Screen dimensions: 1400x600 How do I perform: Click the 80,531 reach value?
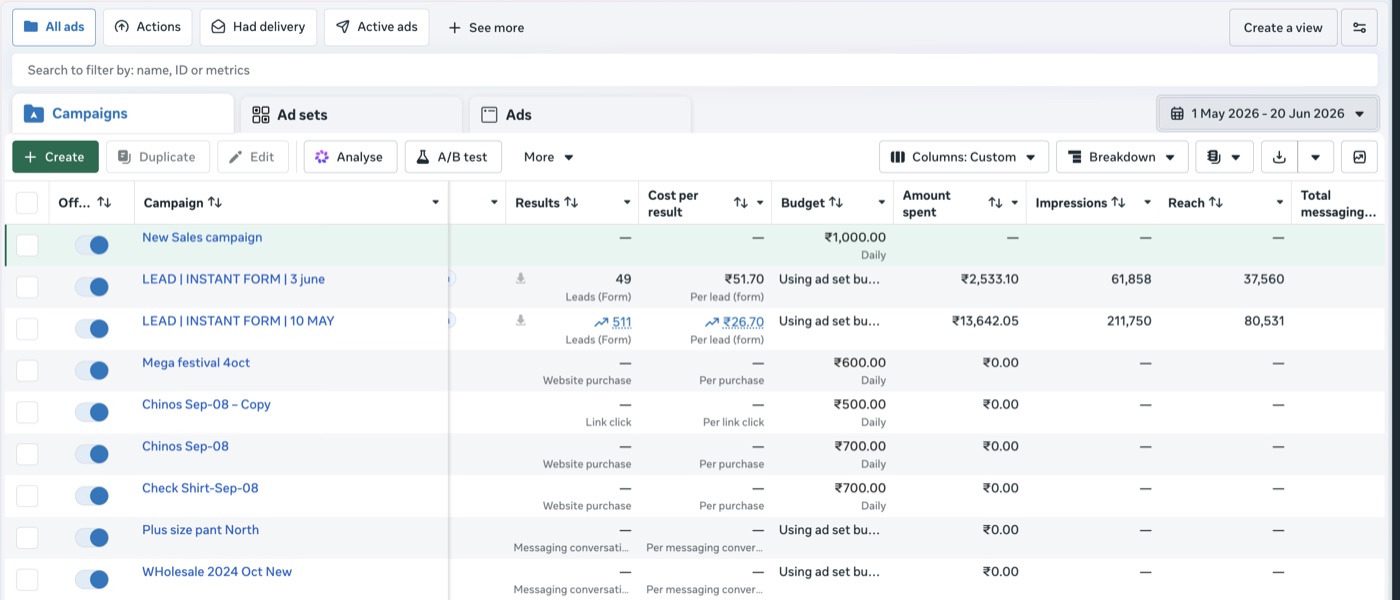(x=1264, y=321)
